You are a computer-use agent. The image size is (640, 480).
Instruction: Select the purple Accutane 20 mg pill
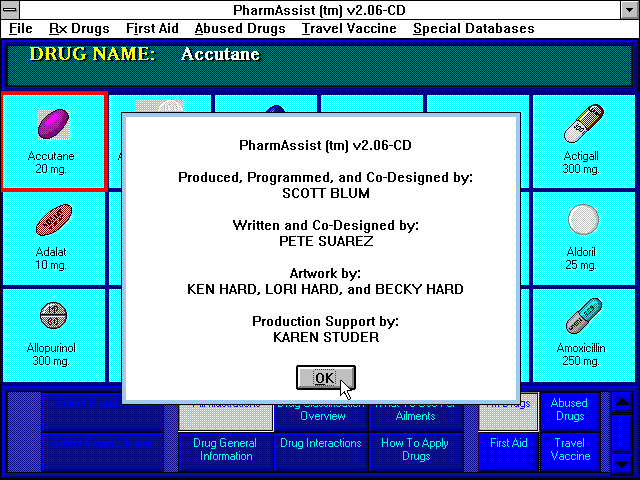pyautogui.click(x=53, y=123)
